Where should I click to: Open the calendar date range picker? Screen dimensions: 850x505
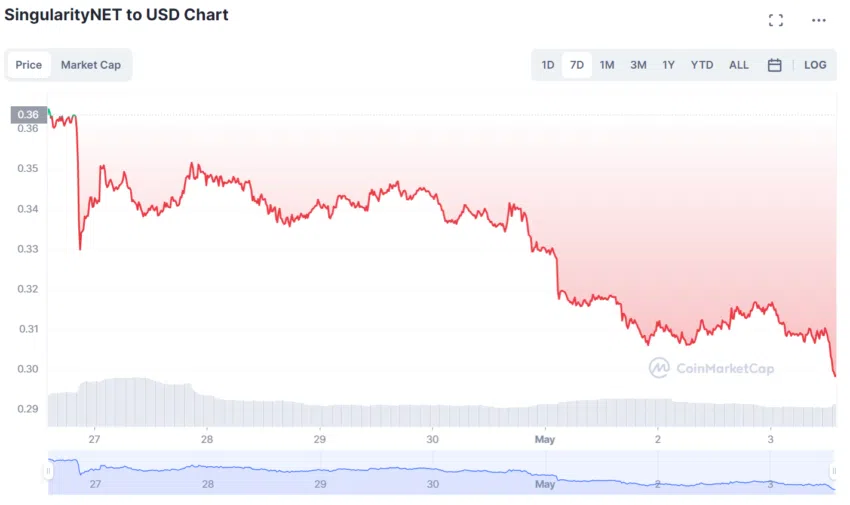pos(775,65)
